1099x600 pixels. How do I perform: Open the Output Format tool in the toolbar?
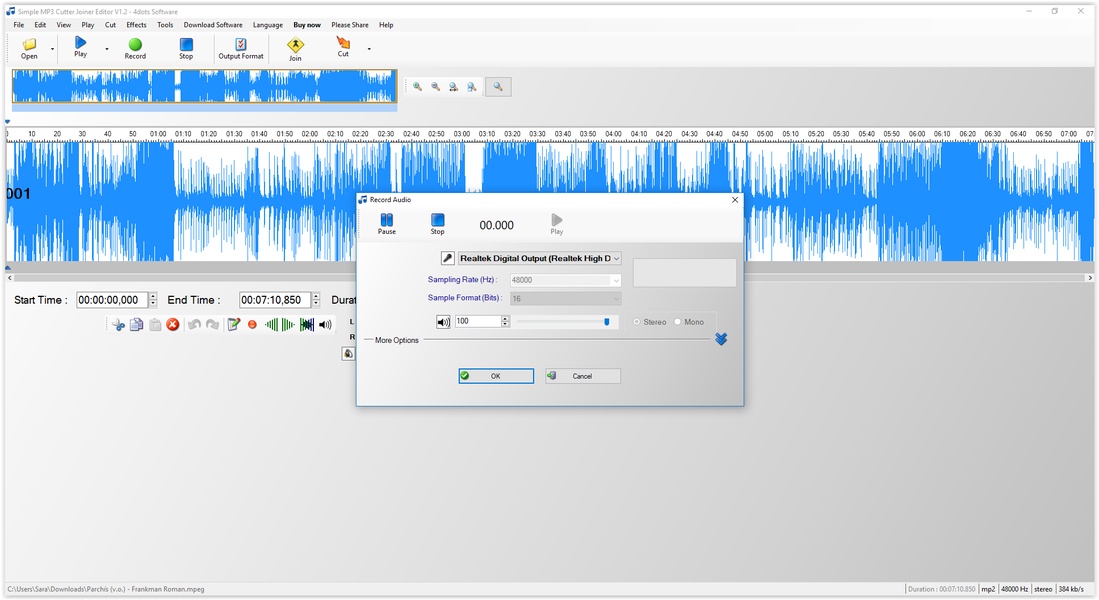(241, 46)
